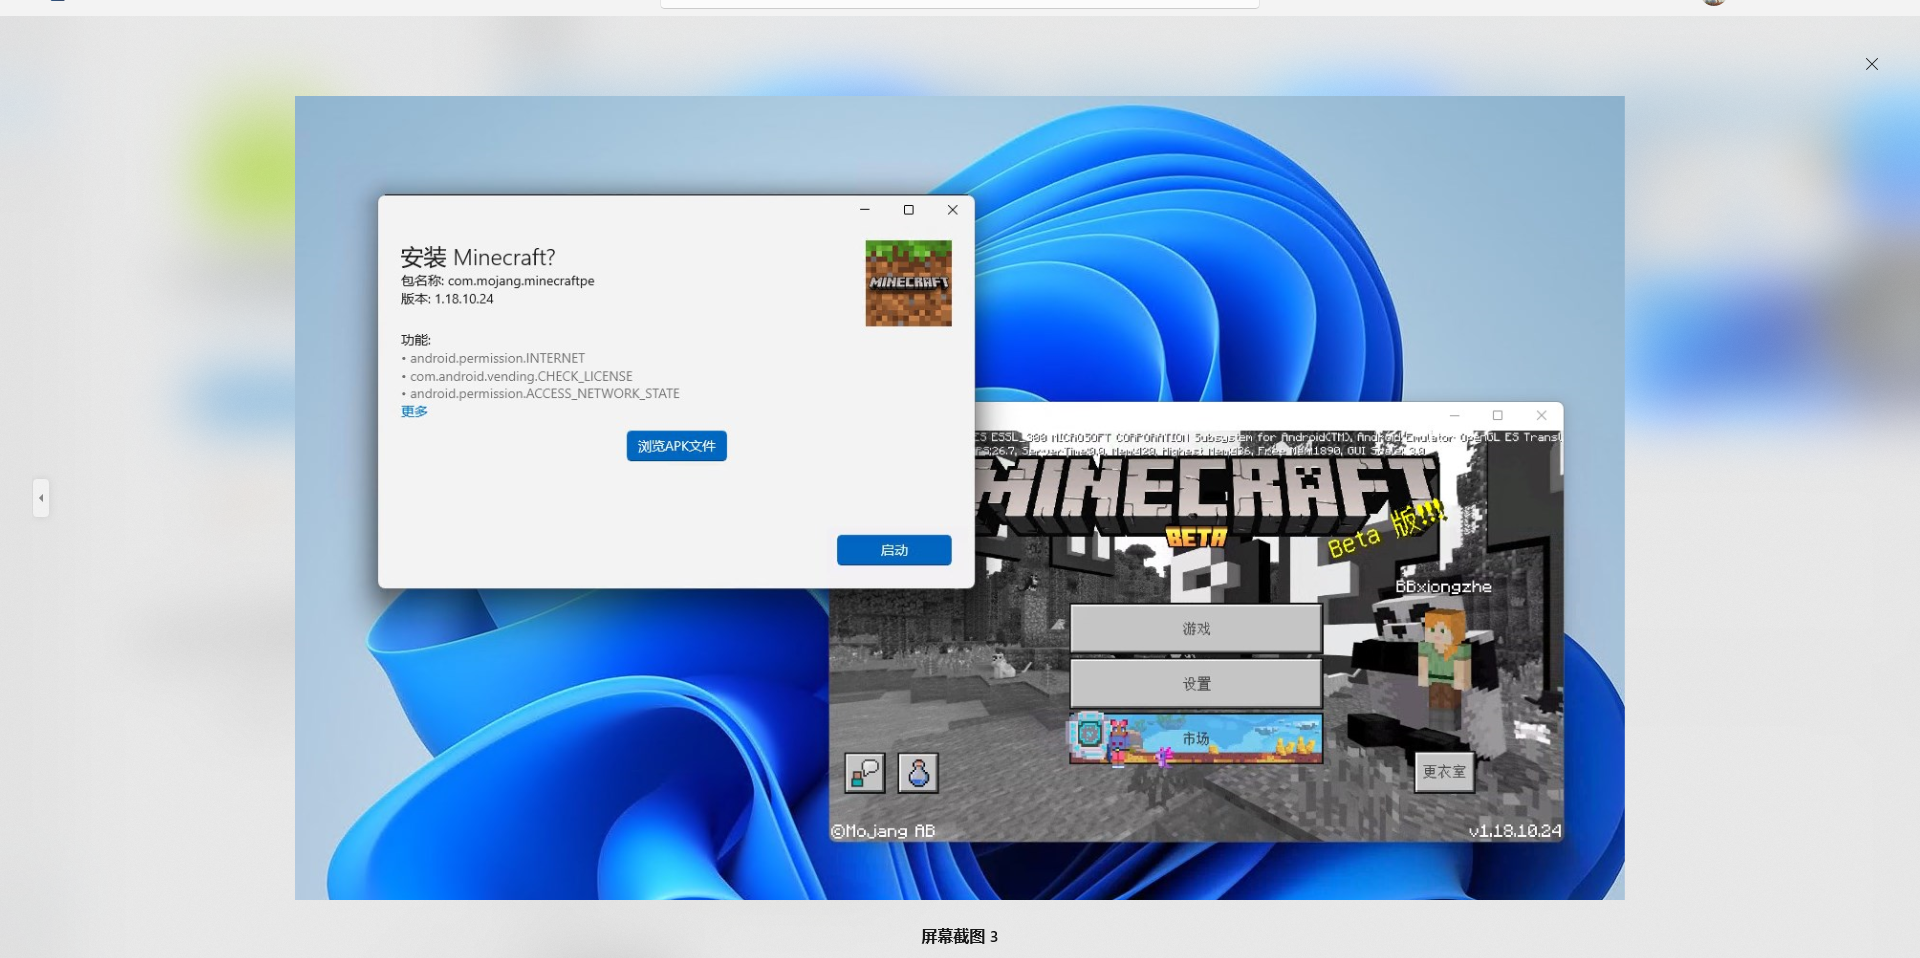Click the com.android.vending.CHECK_LICENSE entry
This screenshot has width=1920, height=958.
coord(521,376)
